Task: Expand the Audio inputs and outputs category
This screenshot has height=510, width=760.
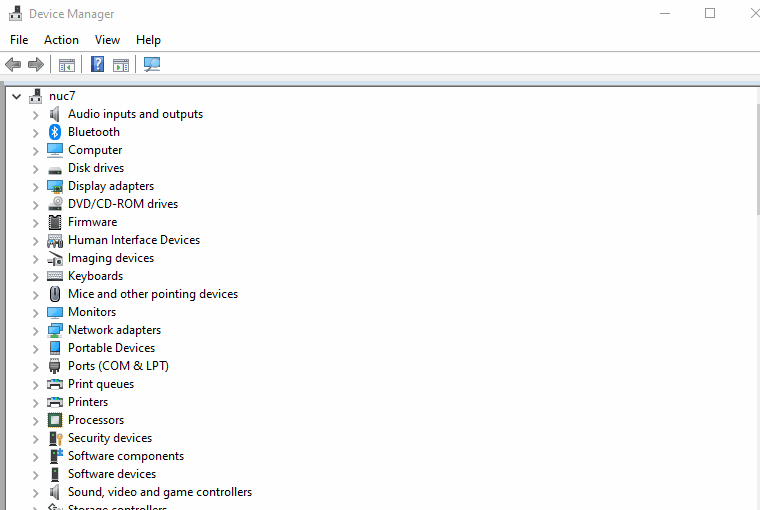Action: (35, 115)
